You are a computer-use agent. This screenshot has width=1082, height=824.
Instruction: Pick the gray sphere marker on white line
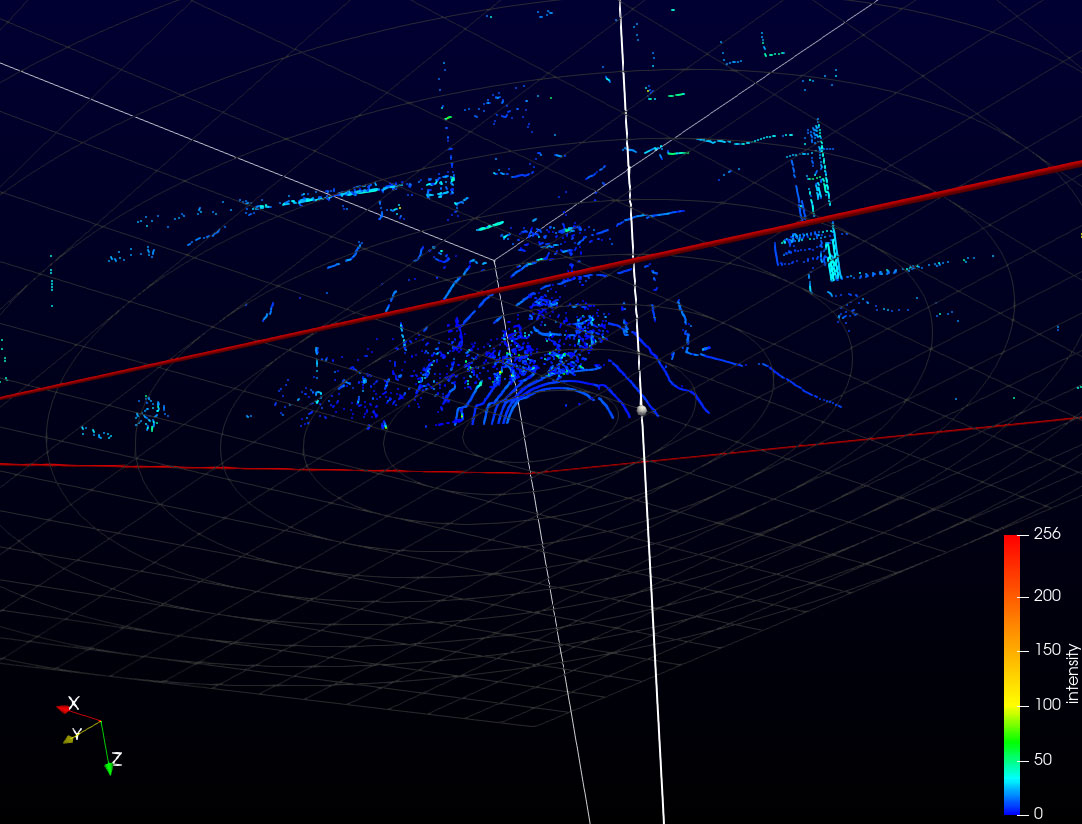click(x=641, y=410)
